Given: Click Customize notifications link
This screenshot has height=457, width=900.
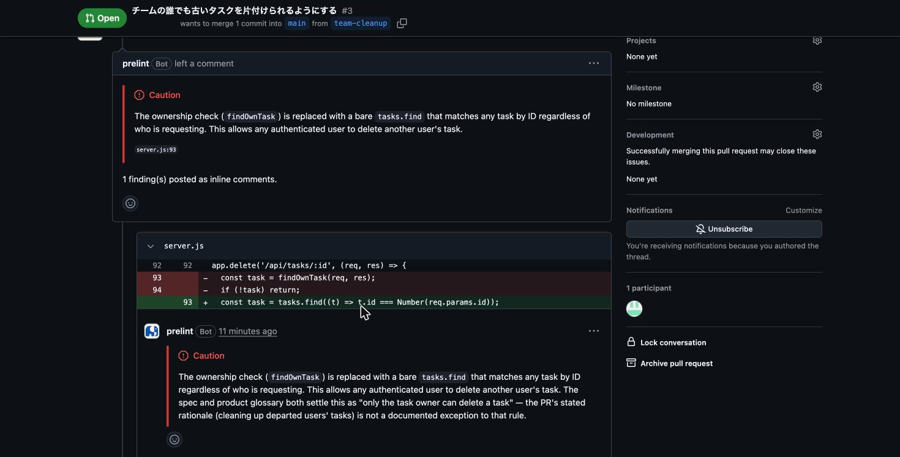Looking at the screenshot, I should (804, 211).
